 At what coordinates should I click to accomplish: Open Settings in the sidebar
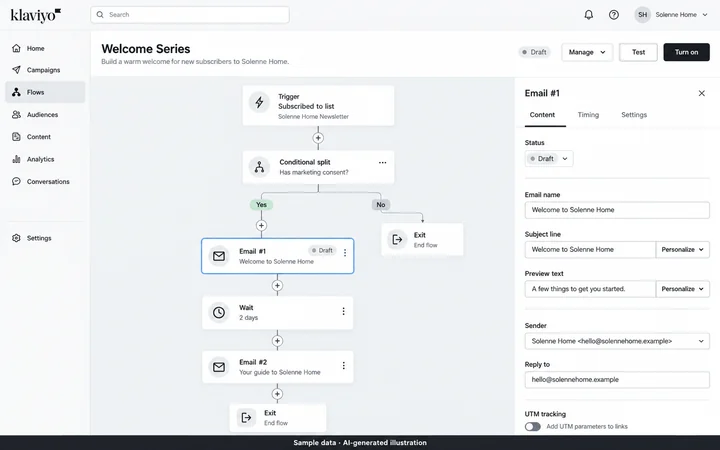click(x=45, y=238)
